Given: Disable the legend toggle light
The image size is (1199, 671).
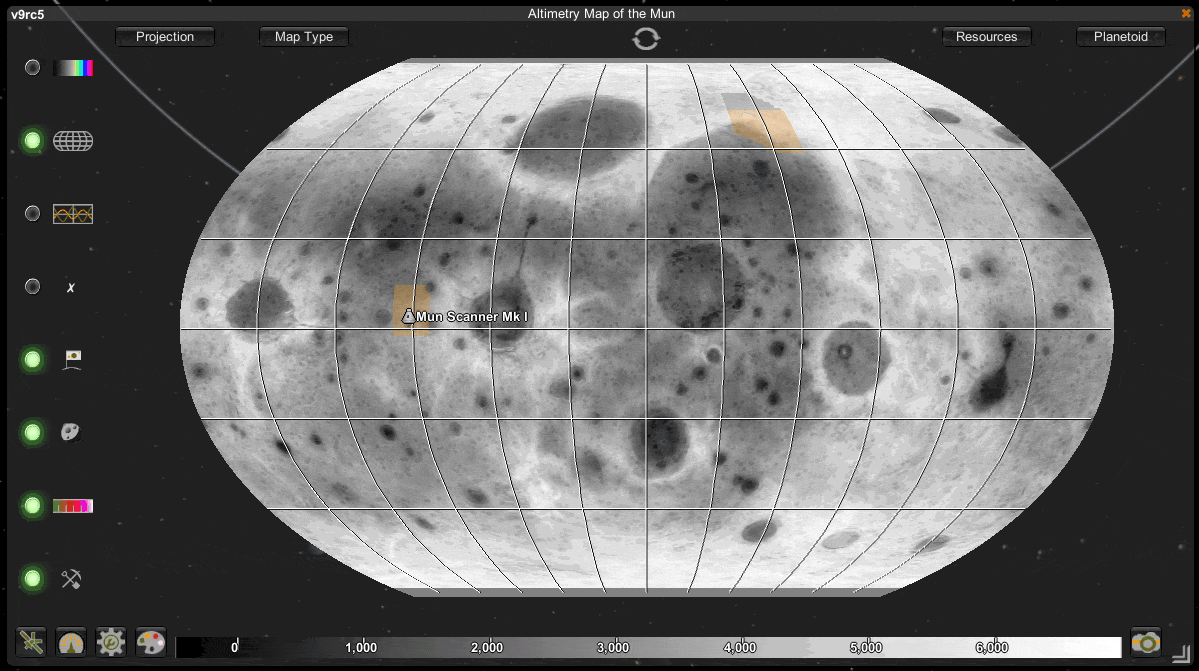Looking at the screenshot, I should pyautogui.click(x=32, y=505).
